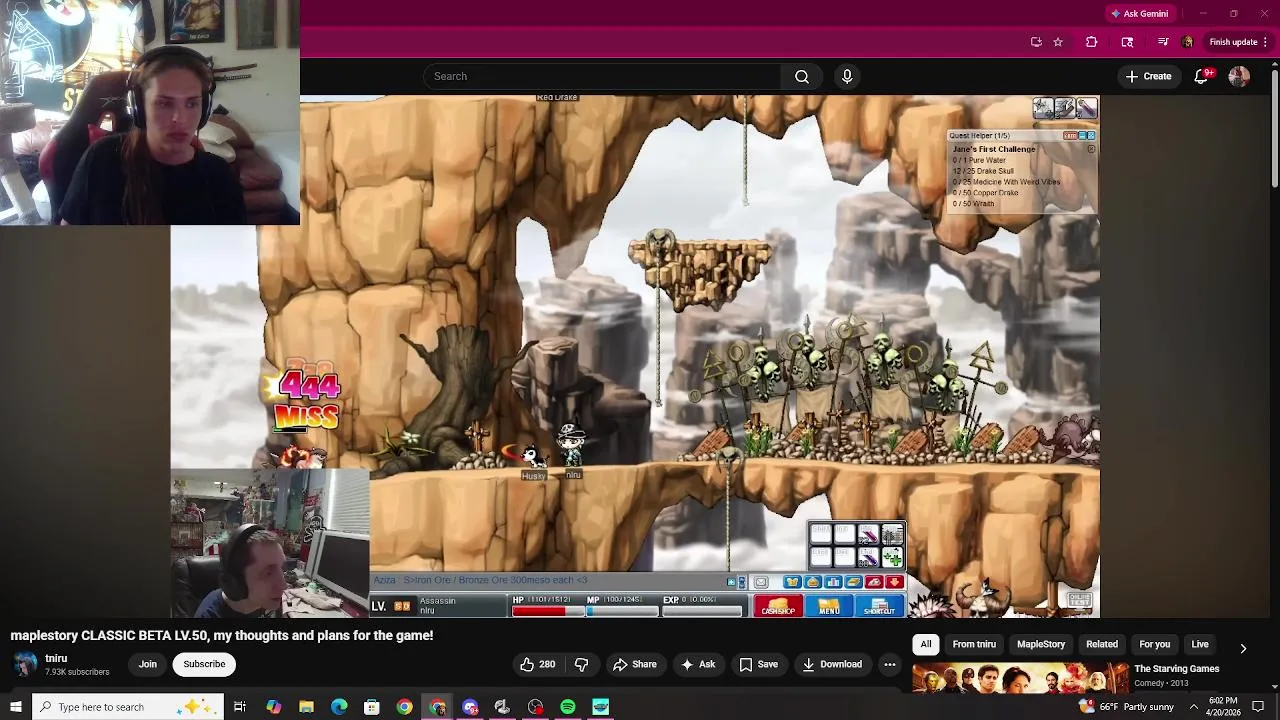Open Chrome media controls icon
This screenshot has width=1280, height=720.
[1163, 42]
